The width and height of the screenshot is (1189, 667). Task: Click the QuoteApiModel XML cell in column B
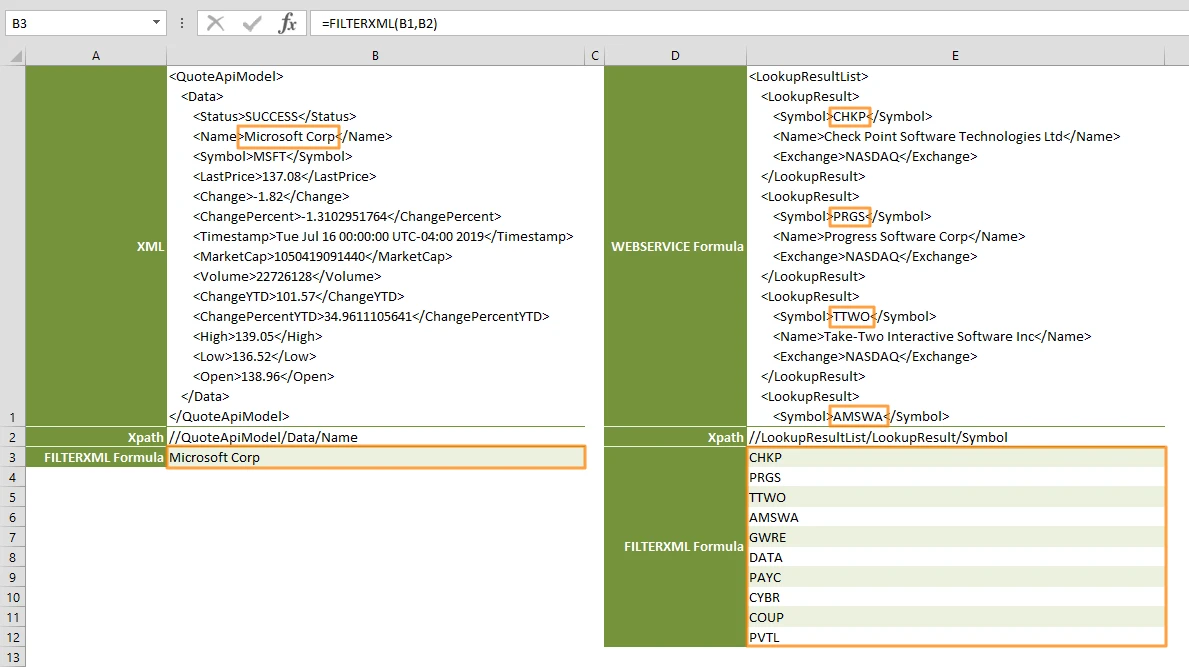(376, 246)
